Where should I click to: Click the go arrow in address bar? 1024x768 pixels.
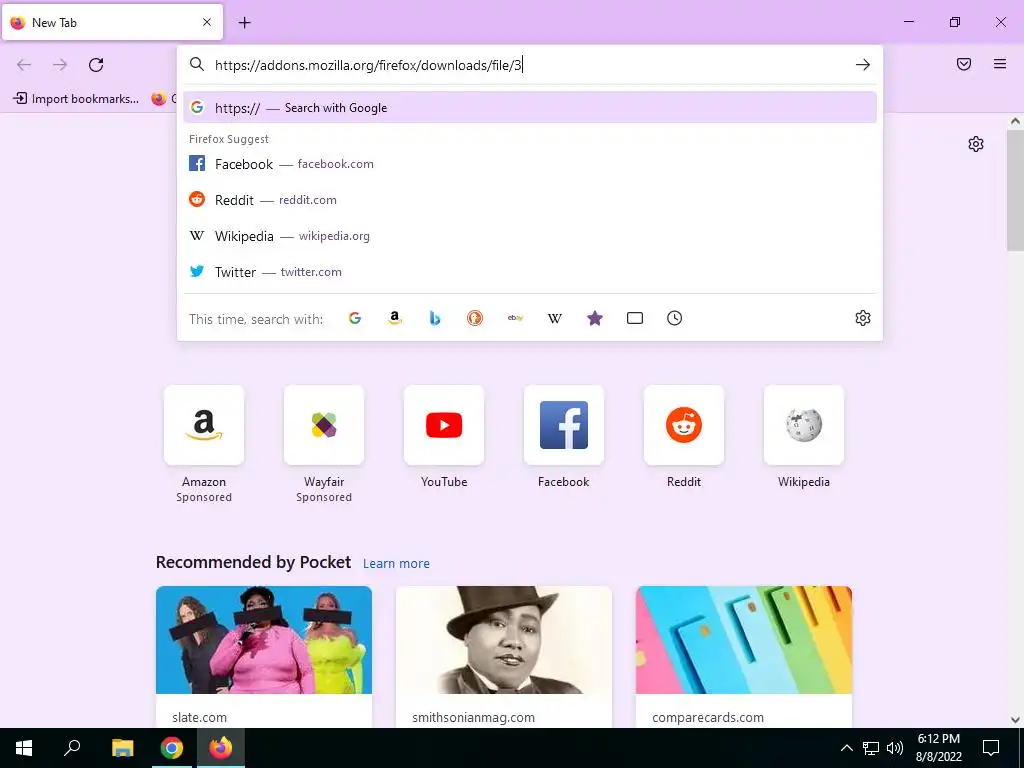[x=863, y=65]
